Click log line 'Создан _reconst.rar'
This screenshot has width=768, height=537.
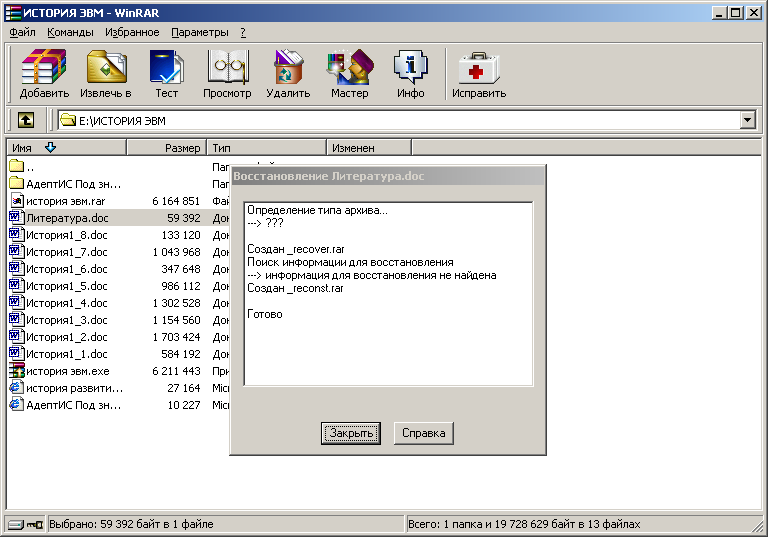(x=295, y=288)
